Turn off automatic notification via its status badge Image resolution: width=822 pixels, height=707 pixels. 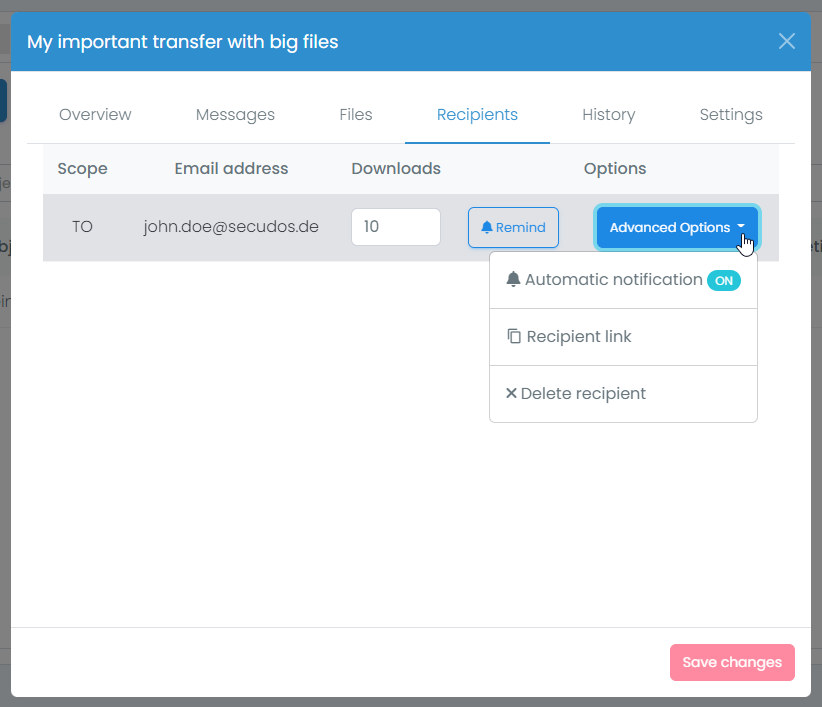click(724, 281)
